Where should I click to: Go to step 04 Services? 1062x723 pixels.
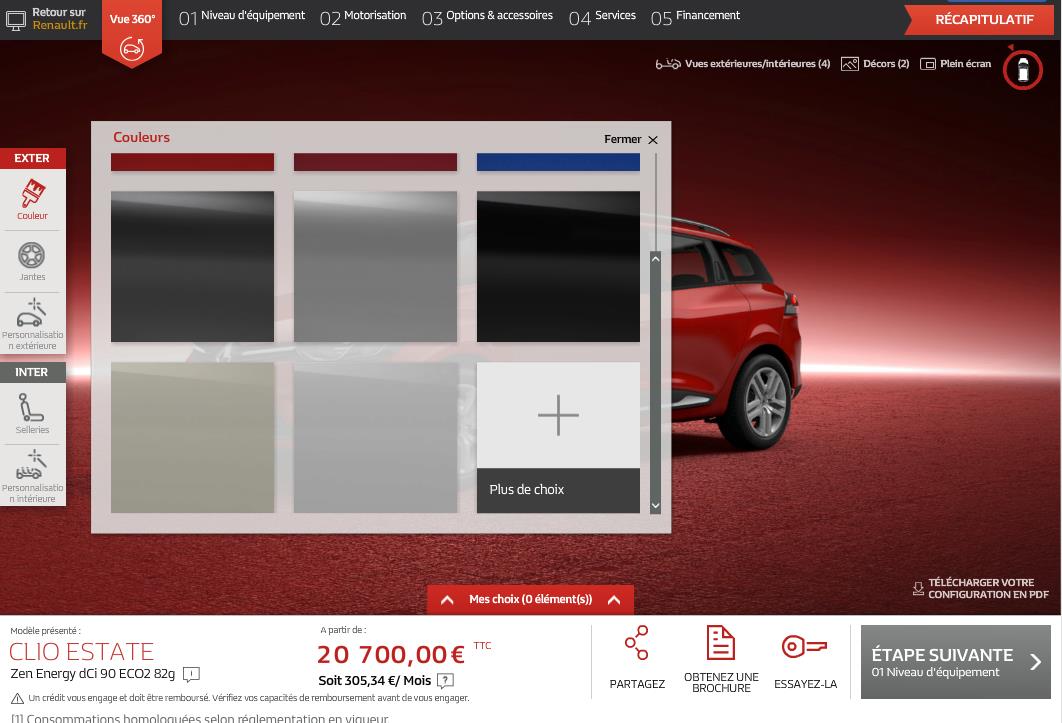[602, 17]
